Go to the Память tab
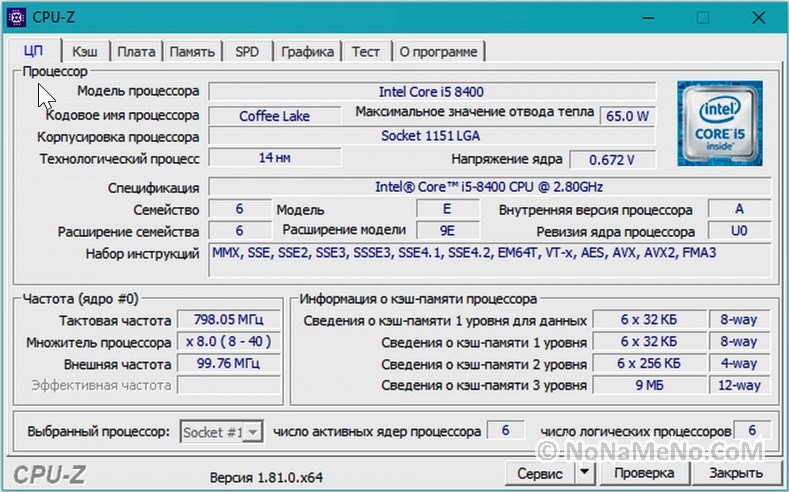The width and height of the screenshot is (789, 492). click(x=191, y=51)
